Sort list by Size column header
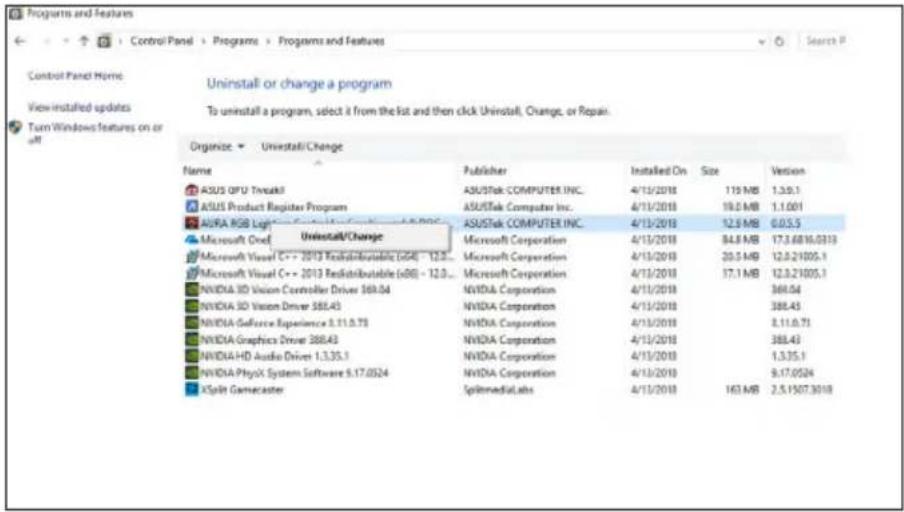 tap(710, 171)
